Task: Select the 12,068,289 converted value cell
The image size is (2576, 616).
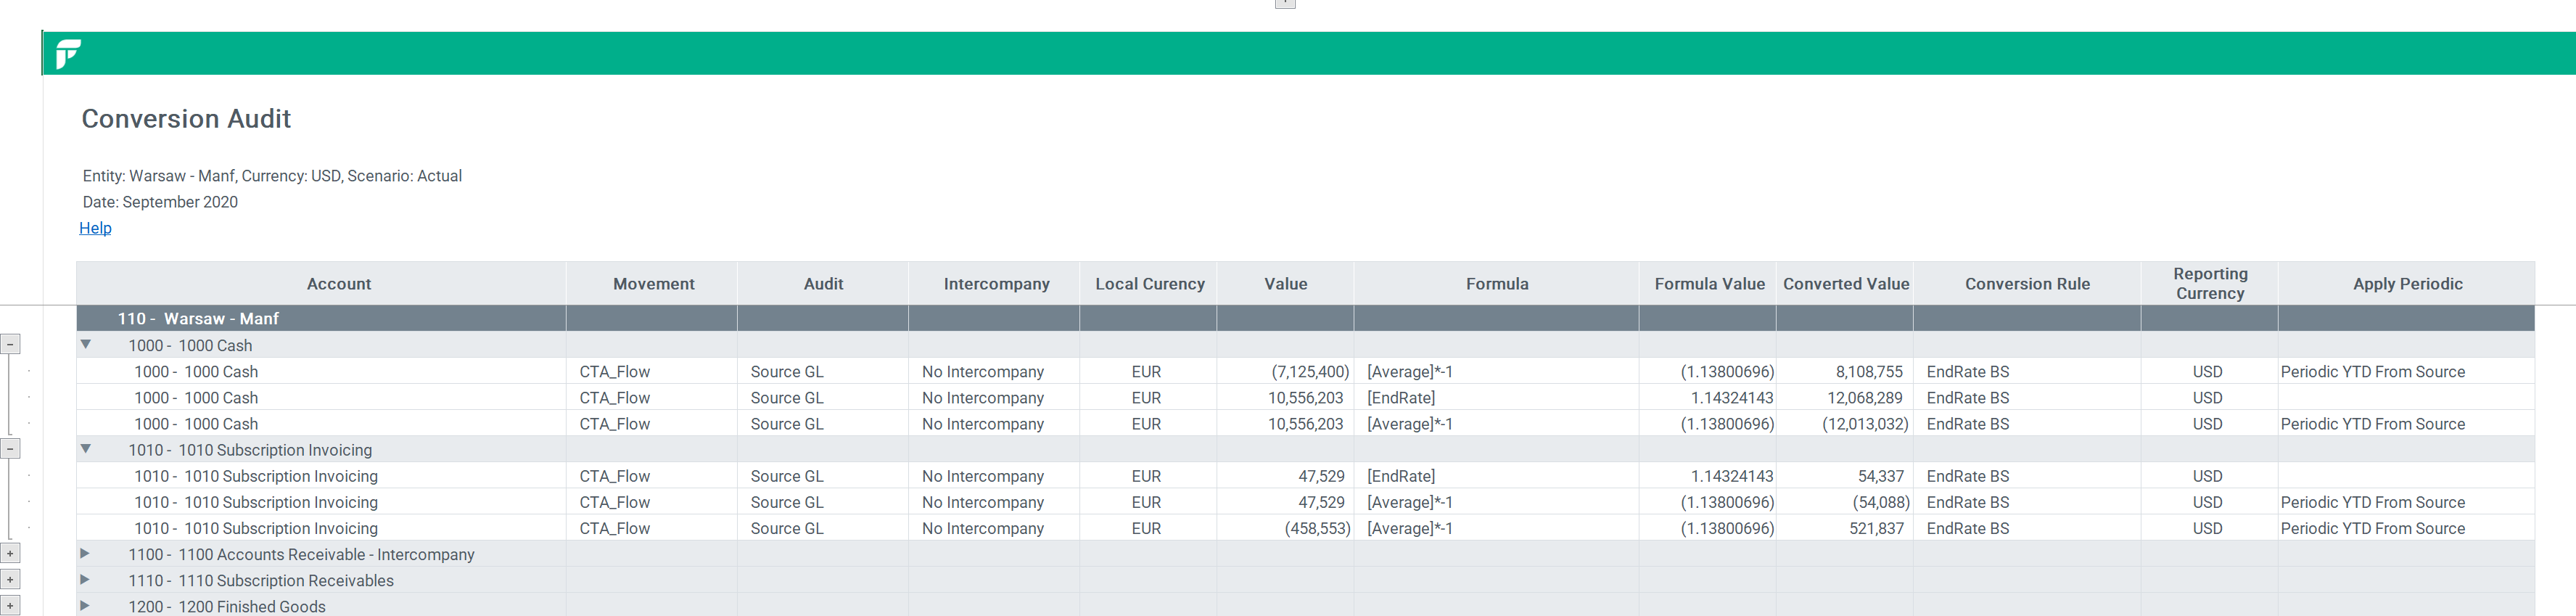Action: [x=1845, y=397]
